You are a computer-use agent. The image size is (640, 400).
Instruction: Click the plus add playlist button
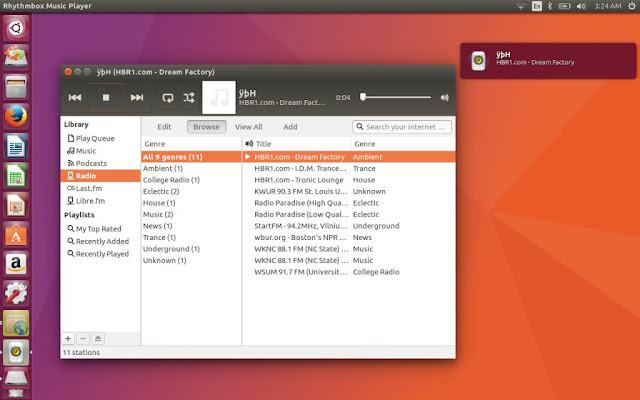(68, 338)
